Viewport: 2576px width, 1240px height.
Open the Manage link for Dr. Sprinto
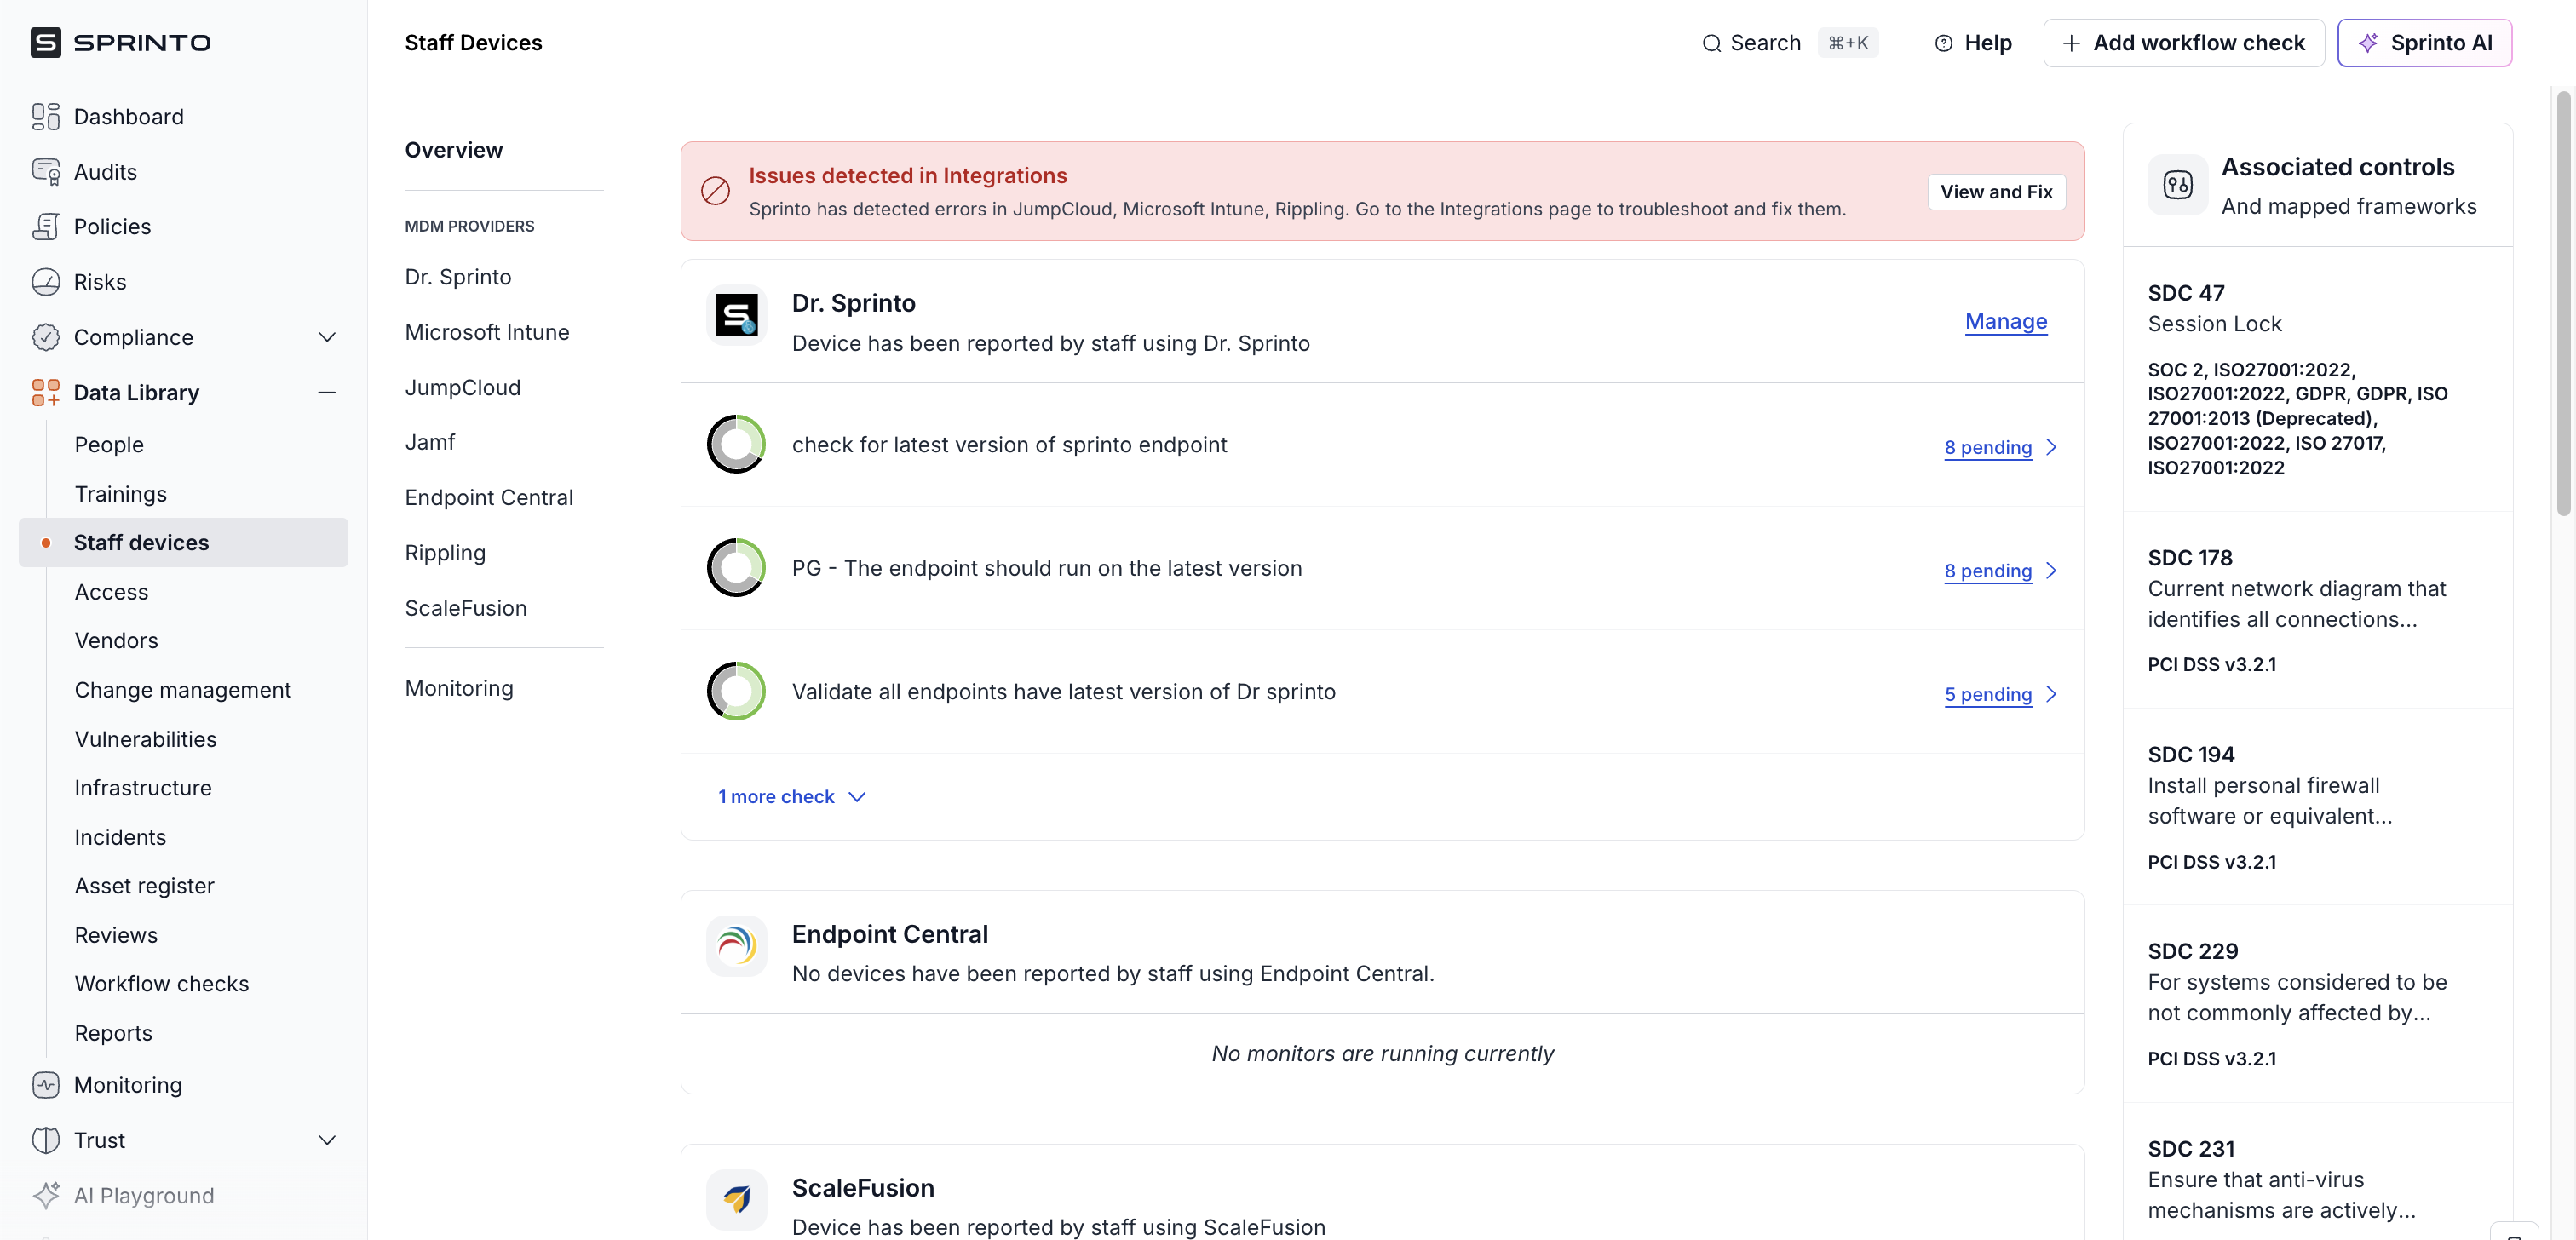point(2005,322)
